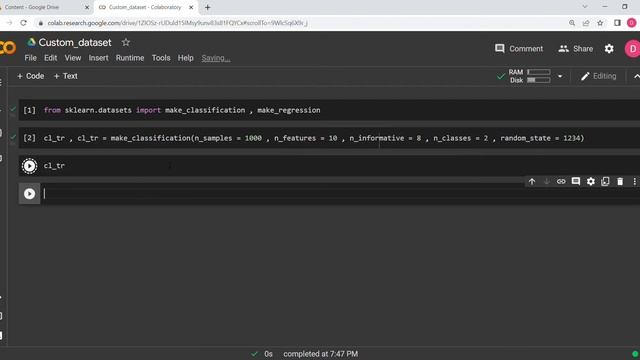Image resolution: width=640 pixels, height=360 pixels.
Task: Click the Colab logo
Action: [7, 48]
